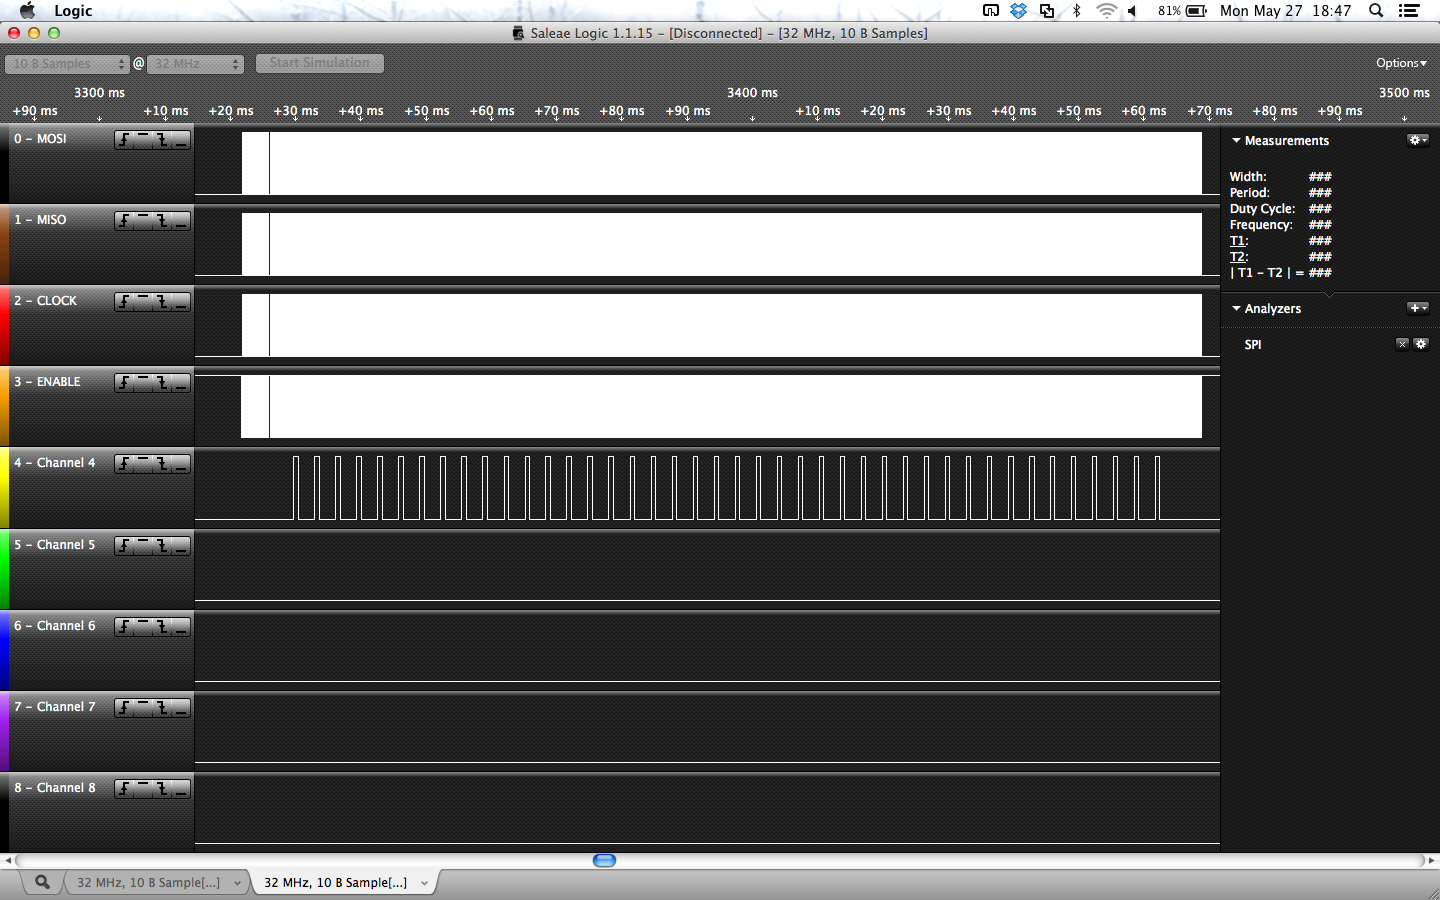Set falling edge trigger on ENABLE channel
The width and height of the screenshot is (1440, 900).
(x=162, y=383)
